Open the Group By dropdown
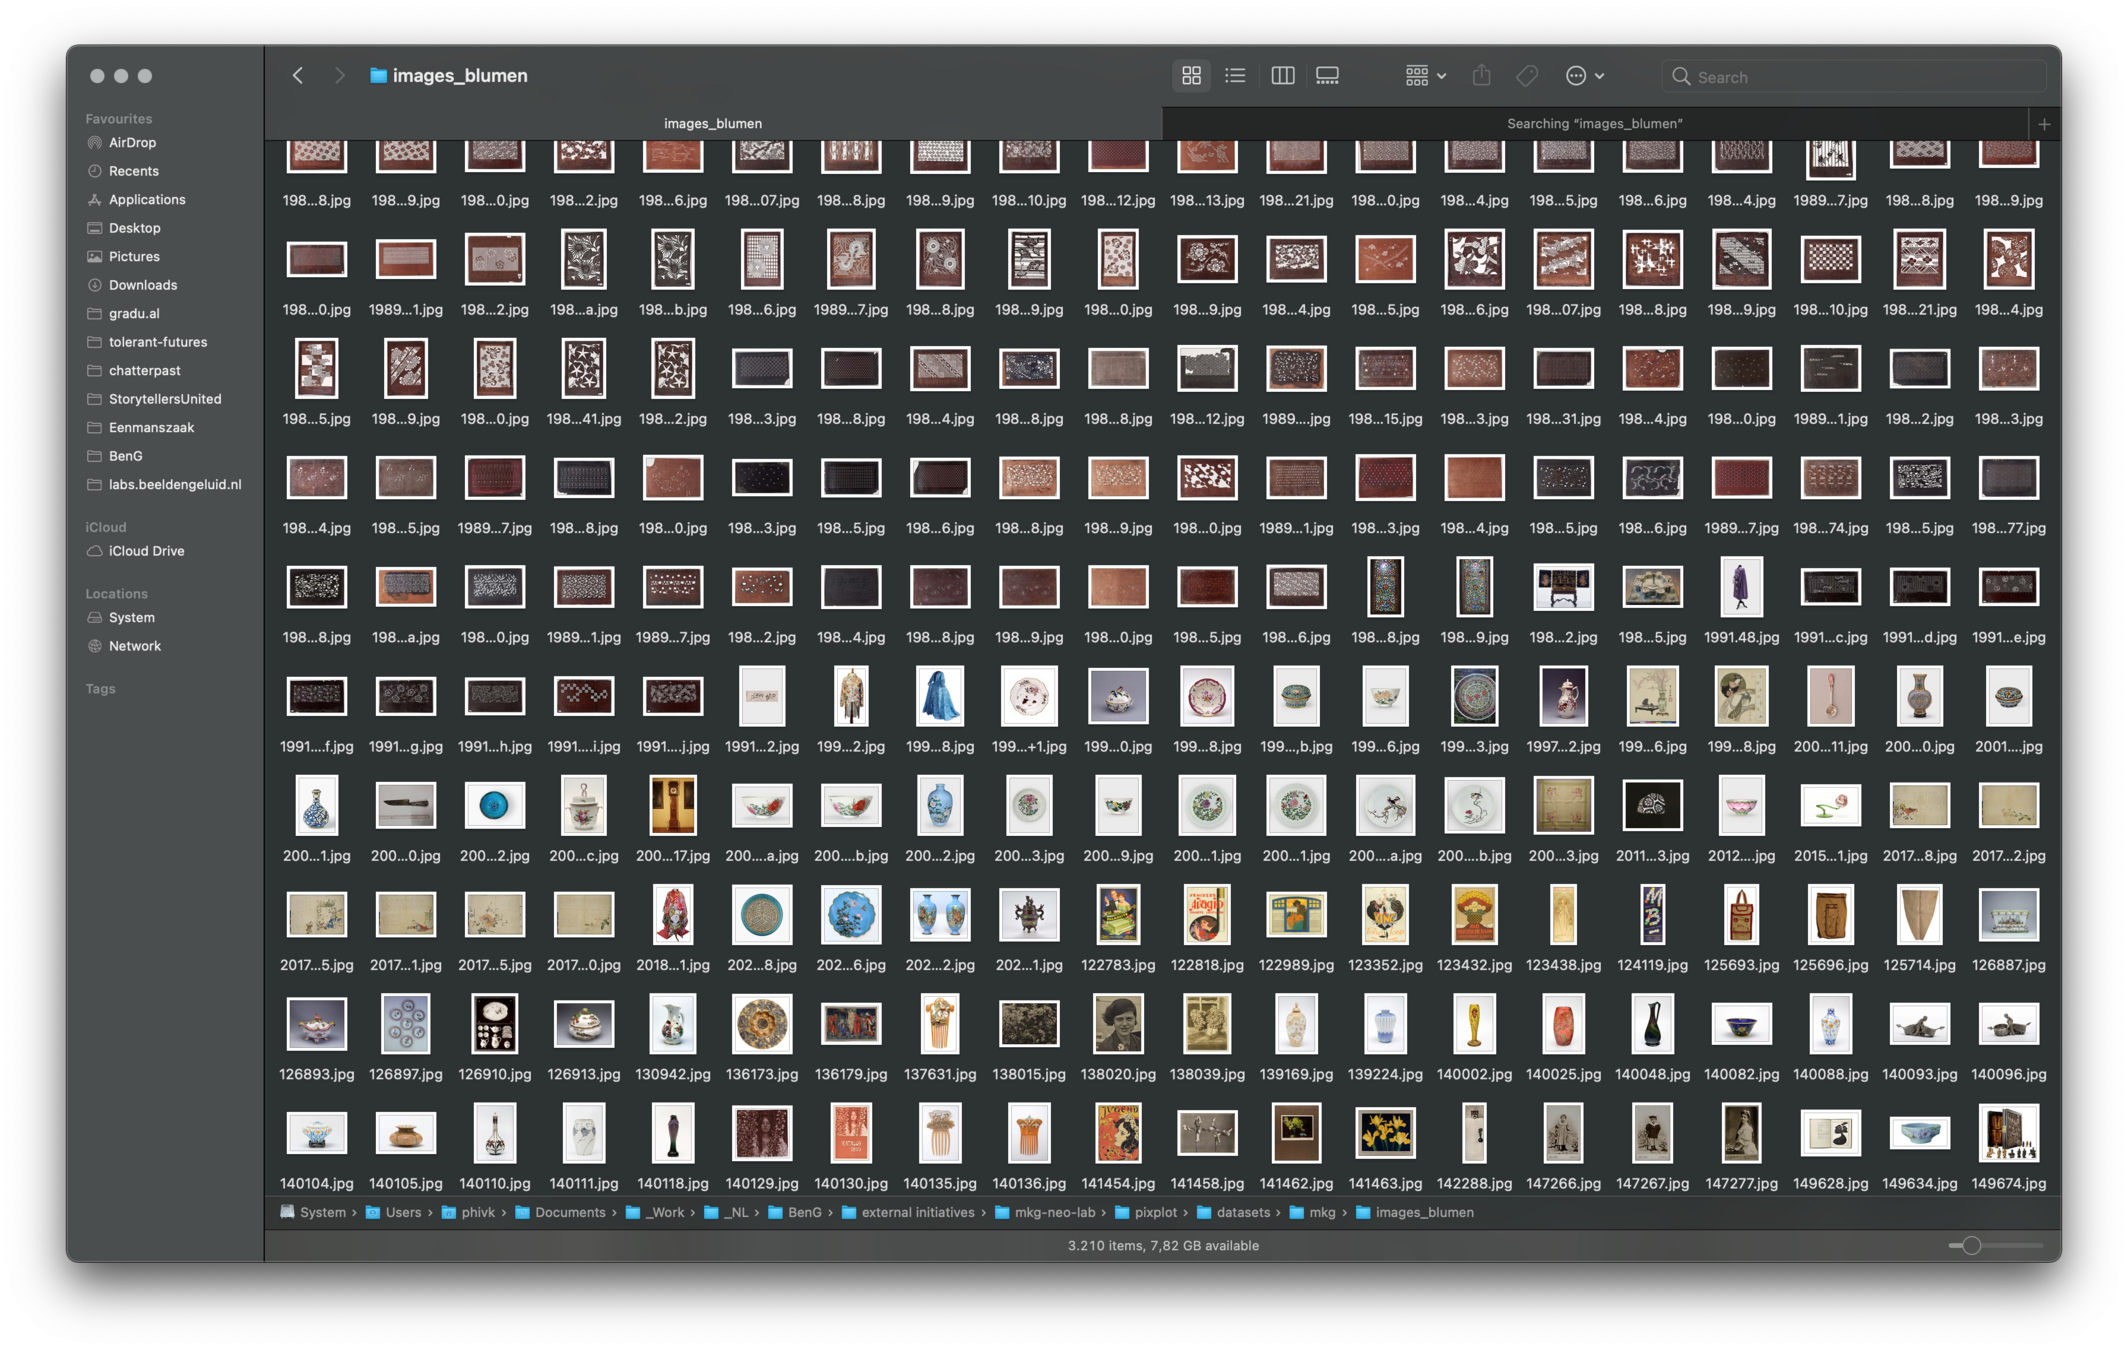 click(1425, 76)
